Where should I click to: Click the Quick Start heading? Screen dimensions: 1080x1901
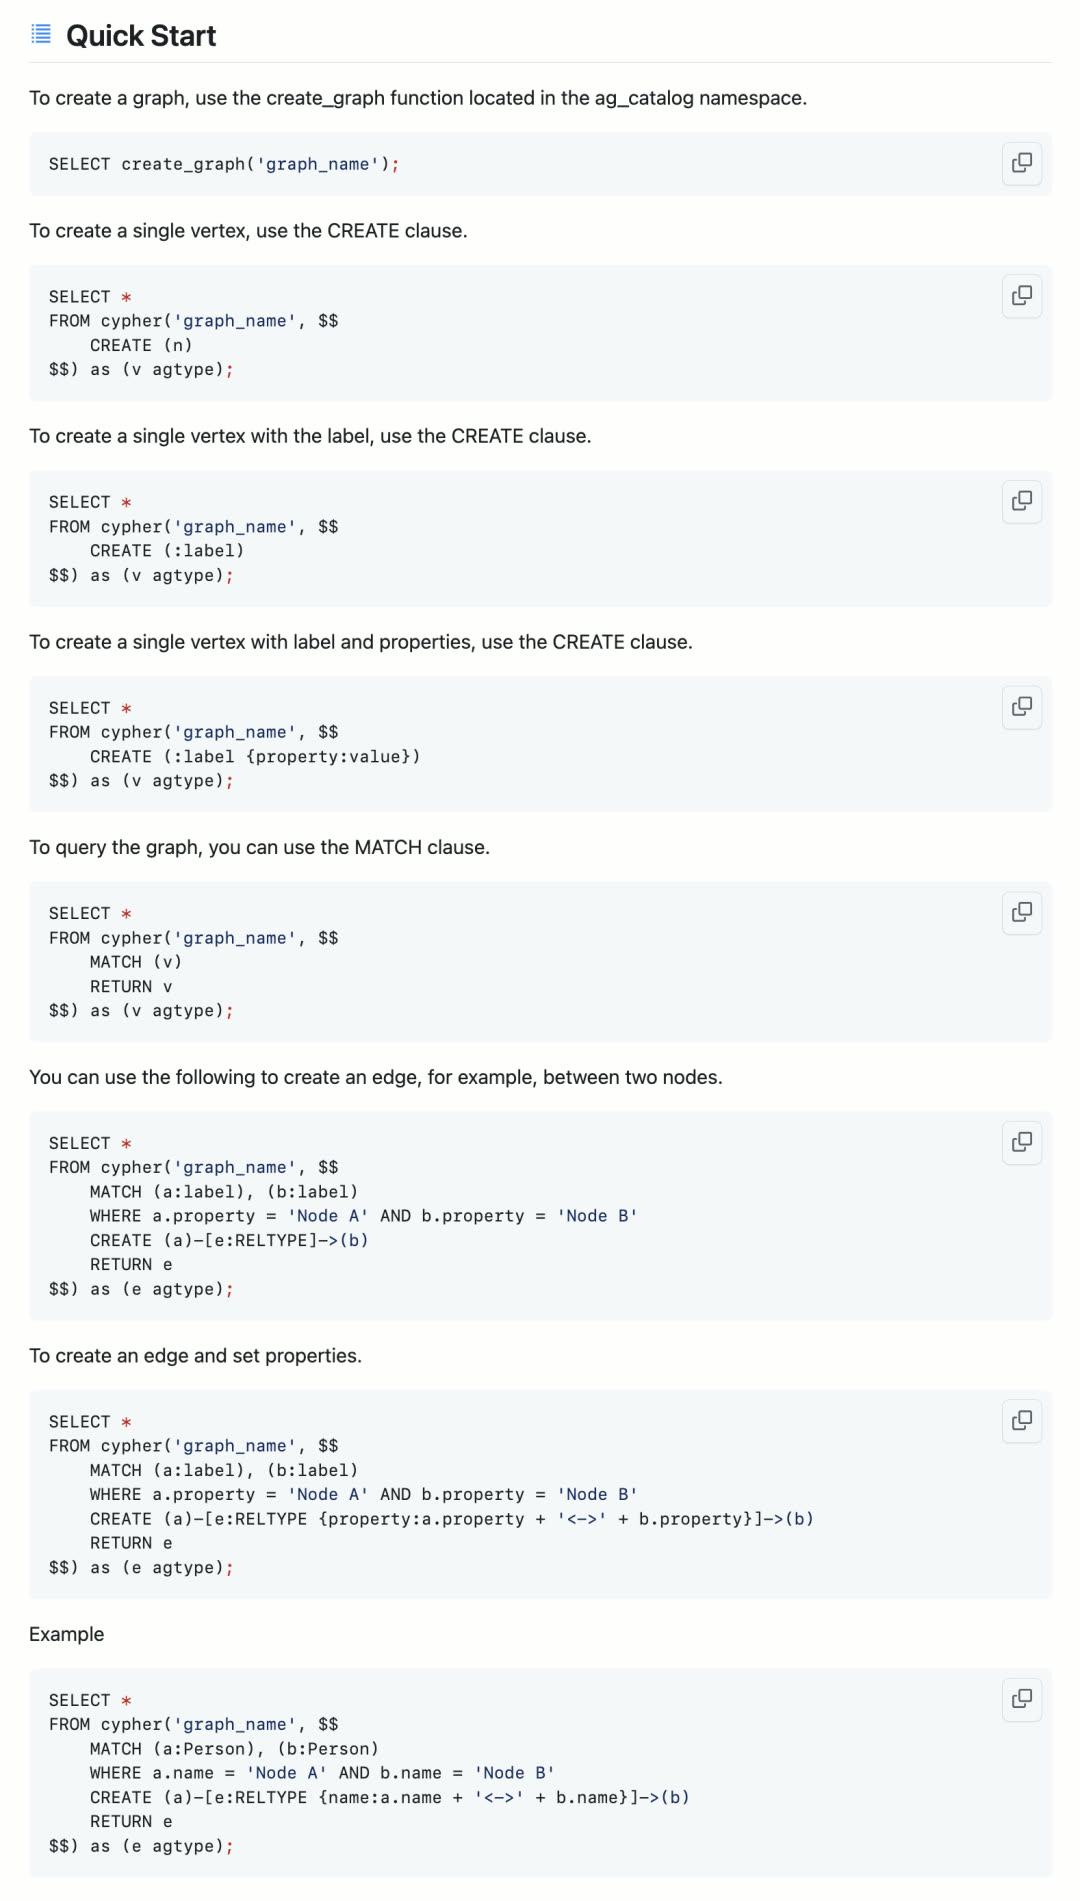pos(141,36)
